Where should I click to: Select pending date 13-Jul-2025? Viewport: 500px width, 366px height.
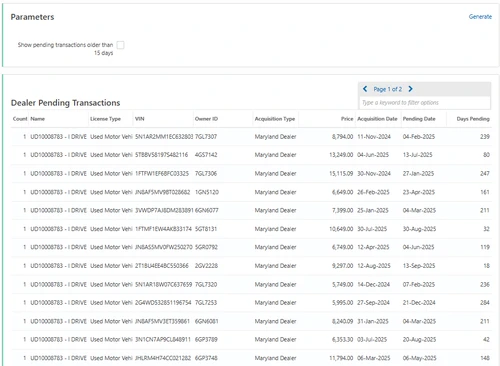417,155
